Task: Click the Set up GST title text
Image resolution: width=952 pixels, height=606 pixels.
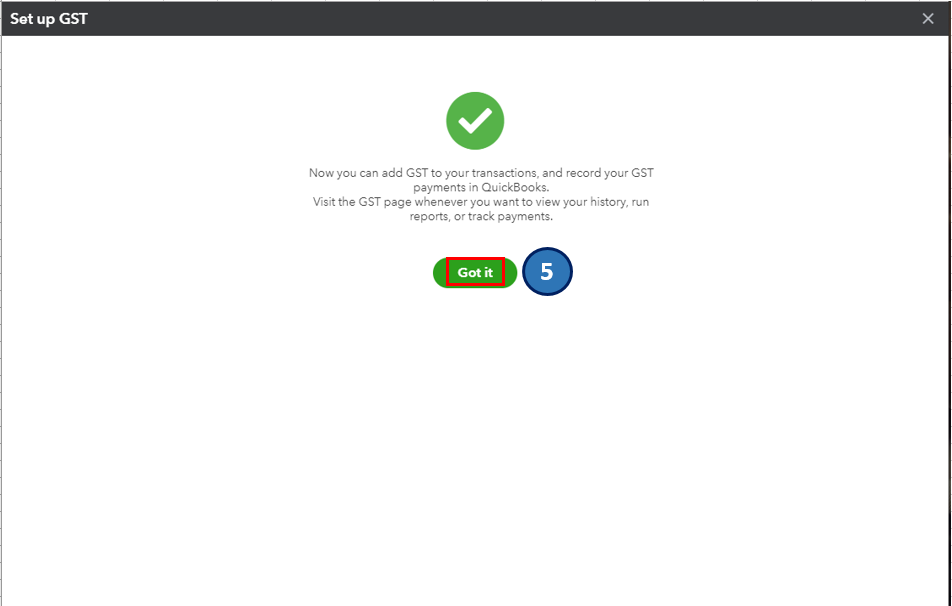Action: coord(49,19)
